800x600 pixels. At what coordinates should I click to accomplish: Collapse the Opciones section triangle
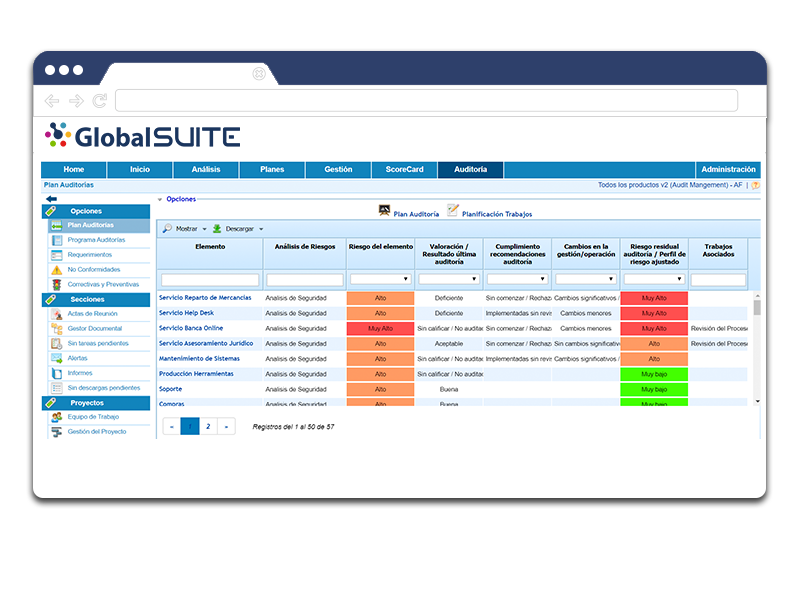click(x=160, y=199)
